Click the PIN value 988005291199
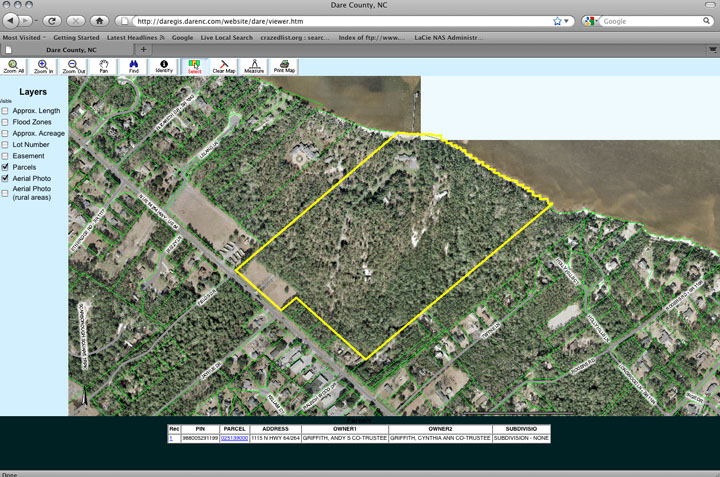Screen dimensions: 720x477 click(200, 438)
